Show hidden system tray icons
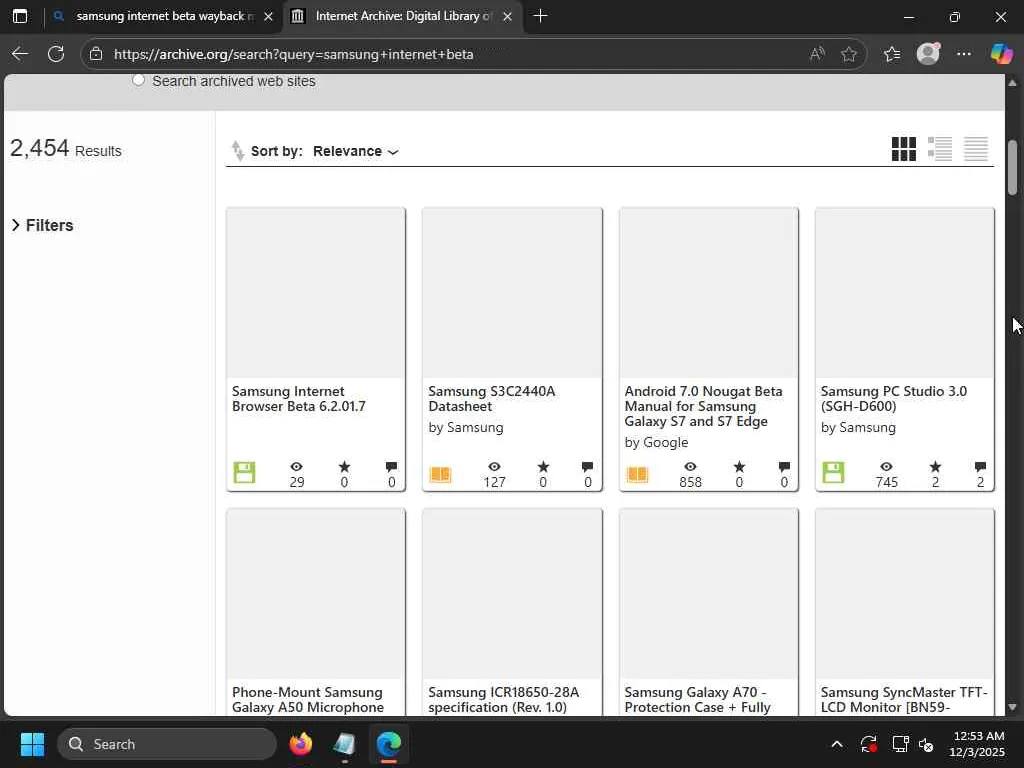This screenshot has width=1024, height=768. 837,744
